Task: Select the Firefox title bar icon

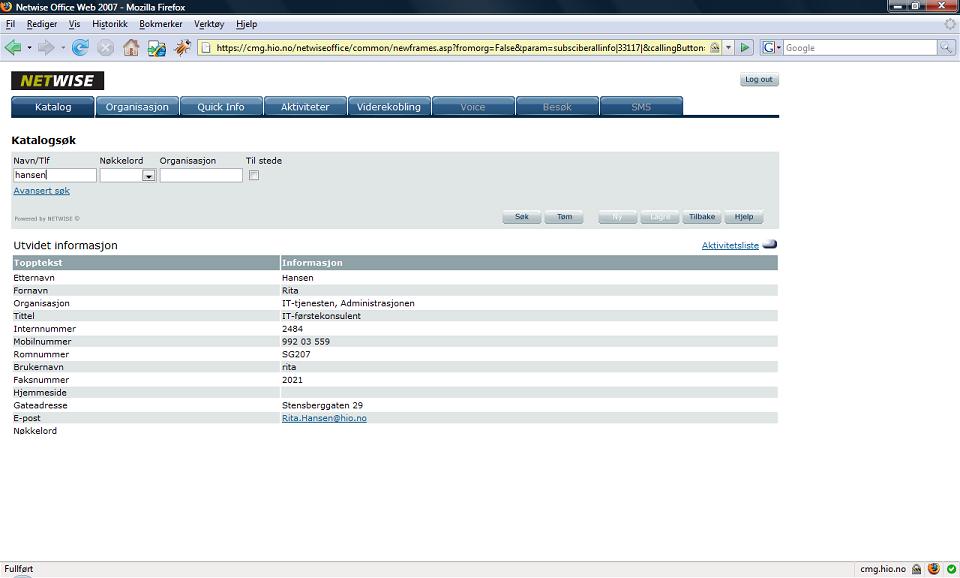Action: pos(6,7)
